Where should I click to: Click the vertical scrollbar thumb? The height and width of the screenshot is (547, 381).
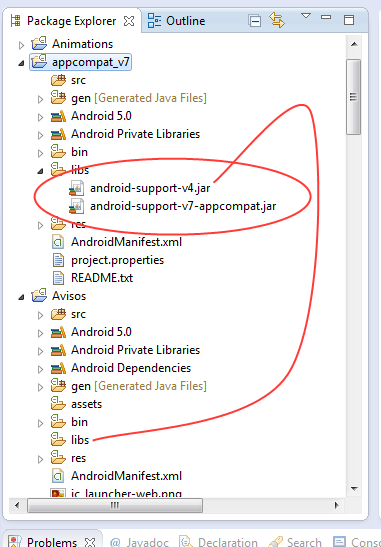(x=354, y=97)
